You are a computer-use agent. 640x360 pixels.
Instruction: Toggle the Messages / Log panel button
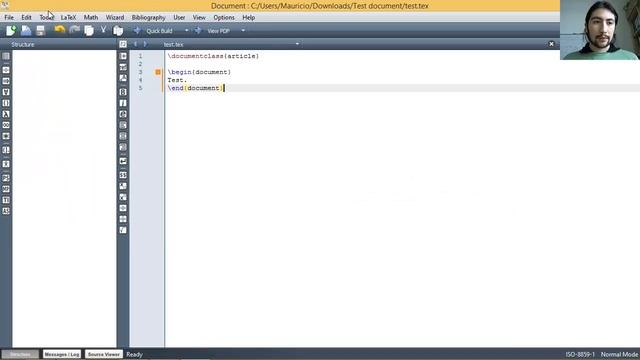62,354
